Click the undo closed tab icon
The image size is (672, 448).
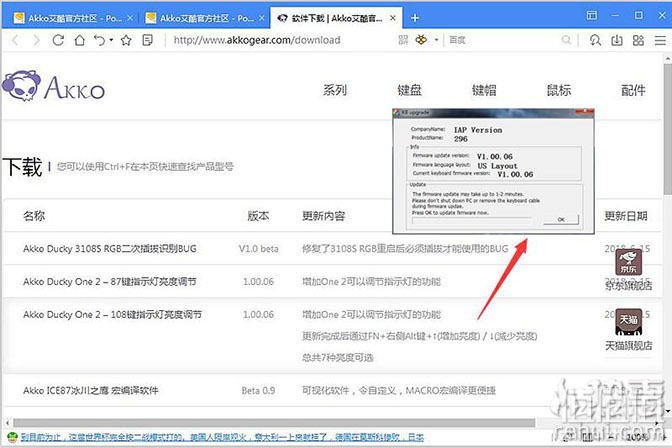[x=99, y=40]
